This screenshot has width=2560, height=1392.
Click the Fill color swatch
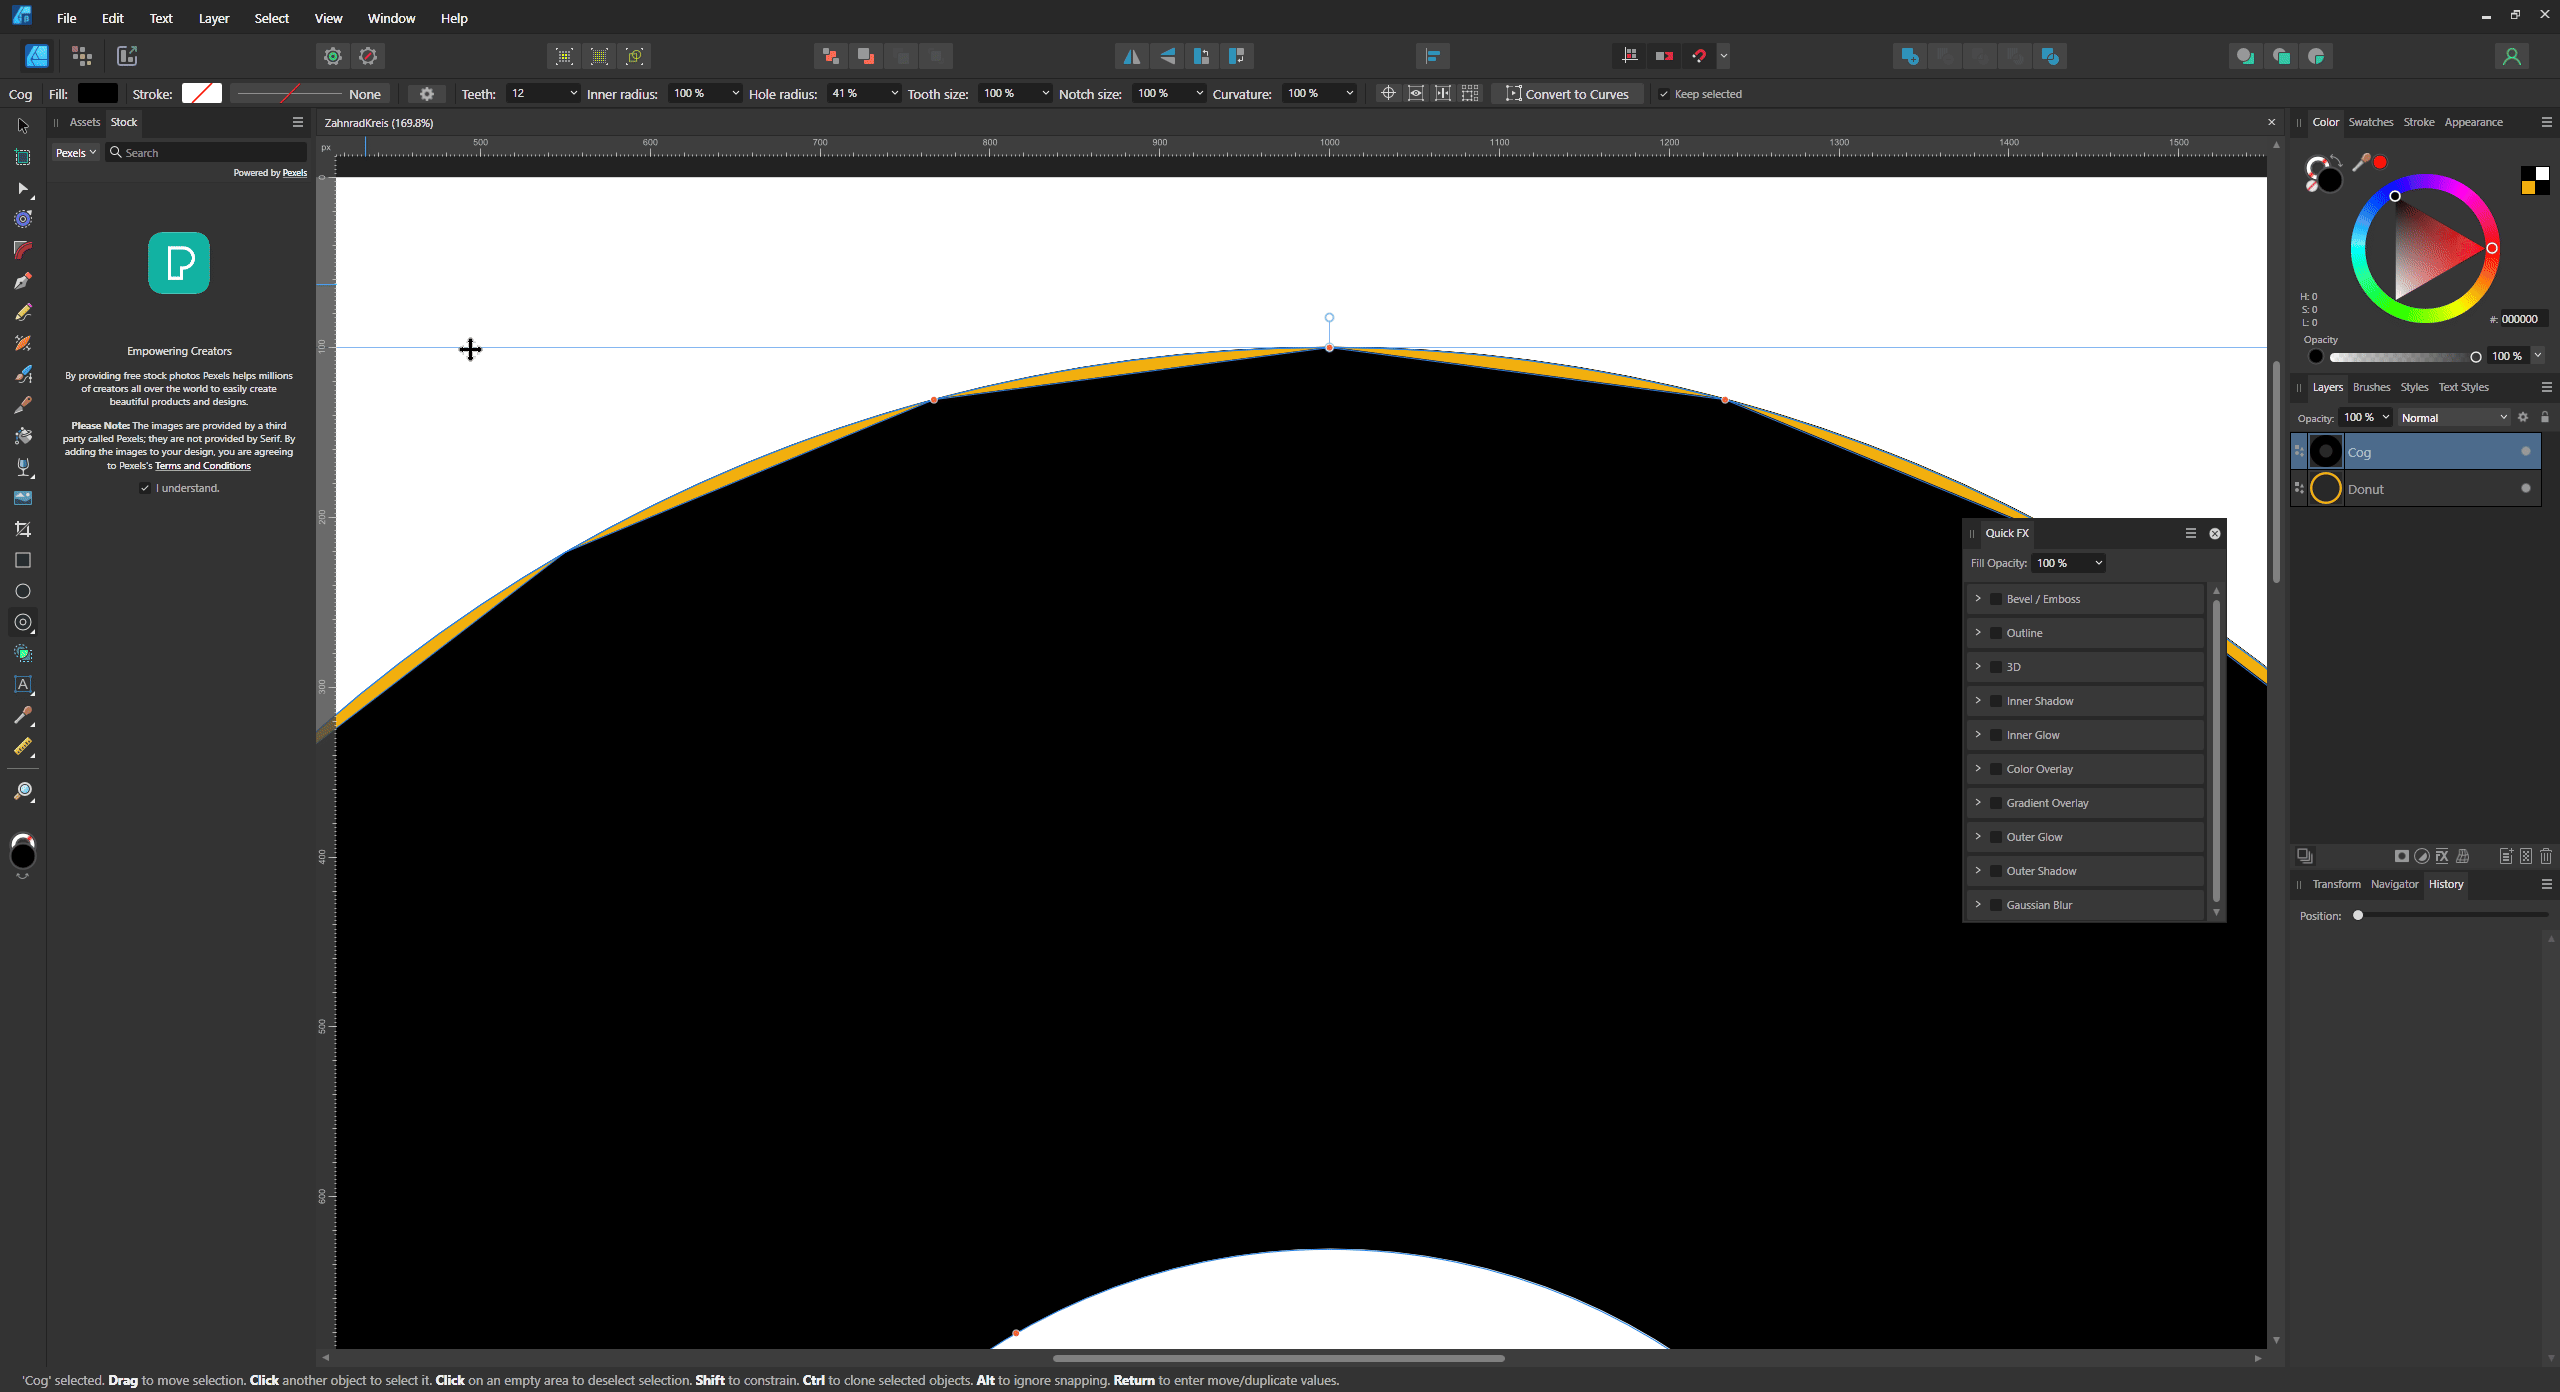pos(97,93)
